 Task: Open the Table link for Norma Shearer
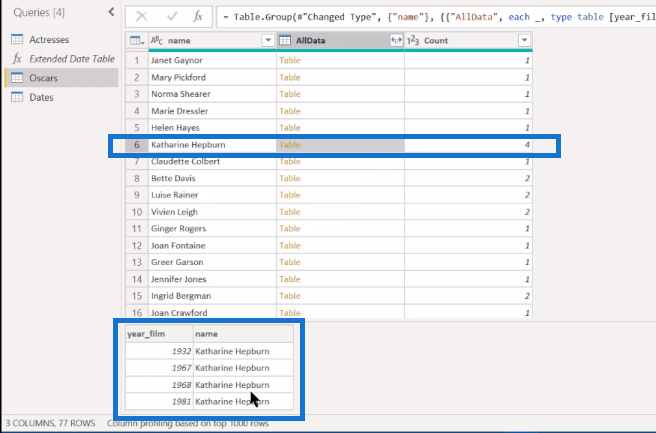pyautogui.click(x=290, y=94)
